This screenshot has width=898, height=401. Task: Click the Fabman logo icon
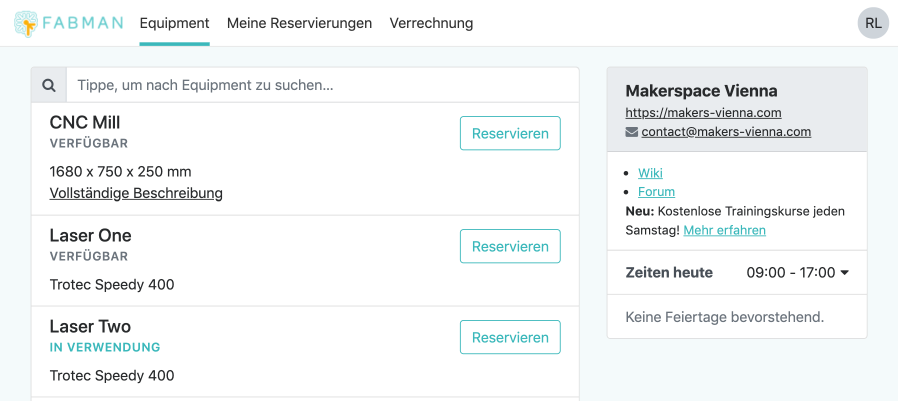coord(27,23)
